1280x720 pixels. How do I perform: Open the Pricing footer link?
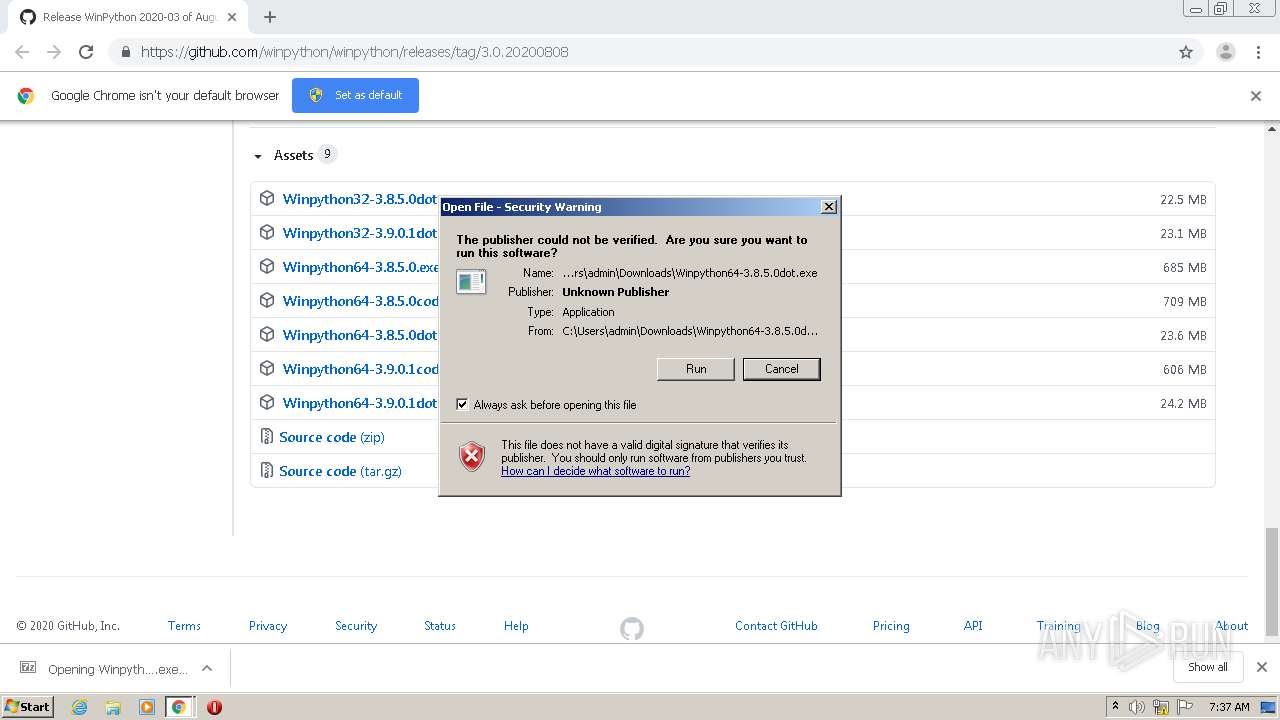(891, 626)
